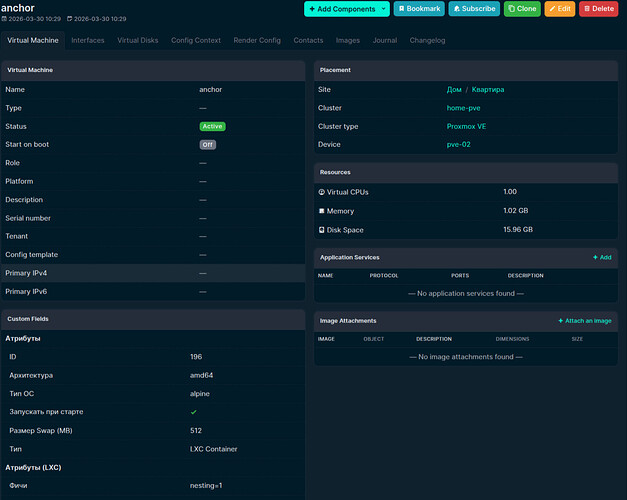The image size is (627, 500).
Task: Click the Custom Fields panel header
Action: click(153, 319)
